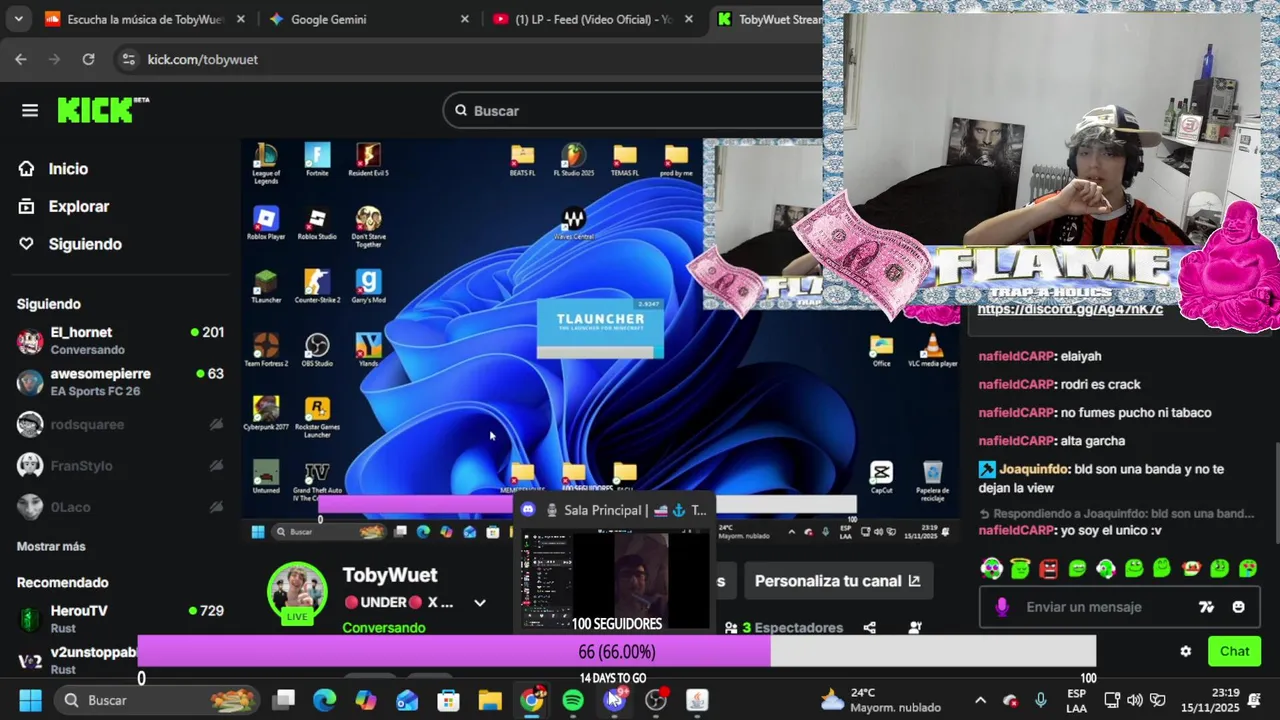Screen dimensions: 1280x720
Task: Pick the headphones frog emote
Action: 991,569
